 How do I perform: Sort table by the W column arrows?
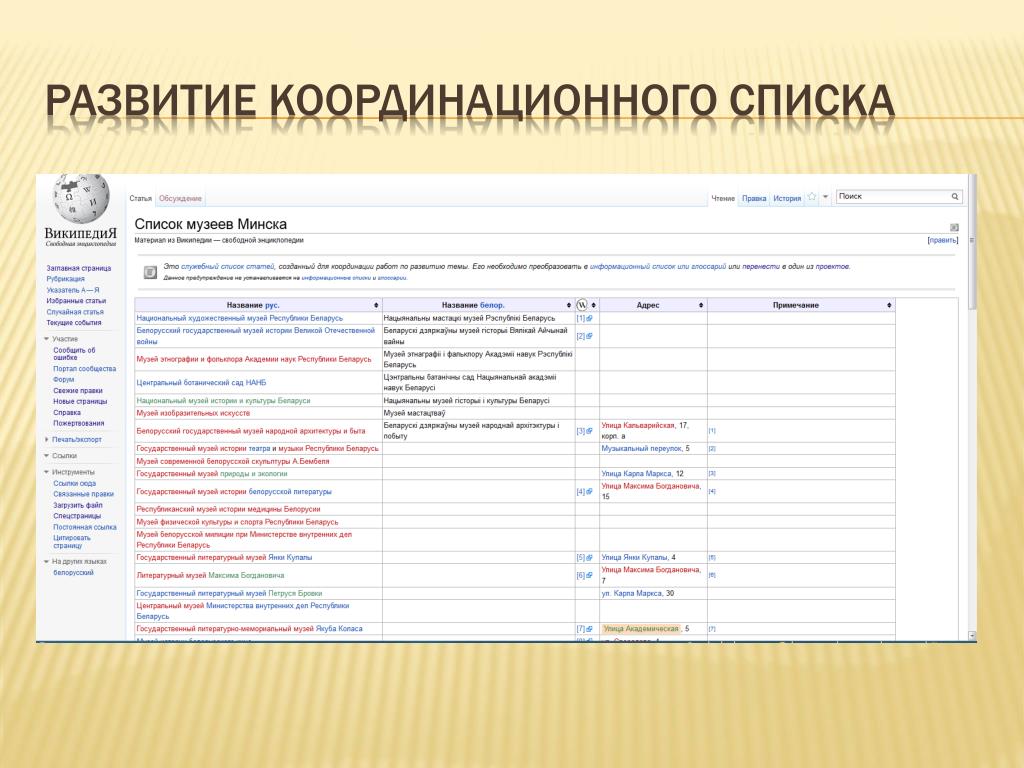pos(593,306)
